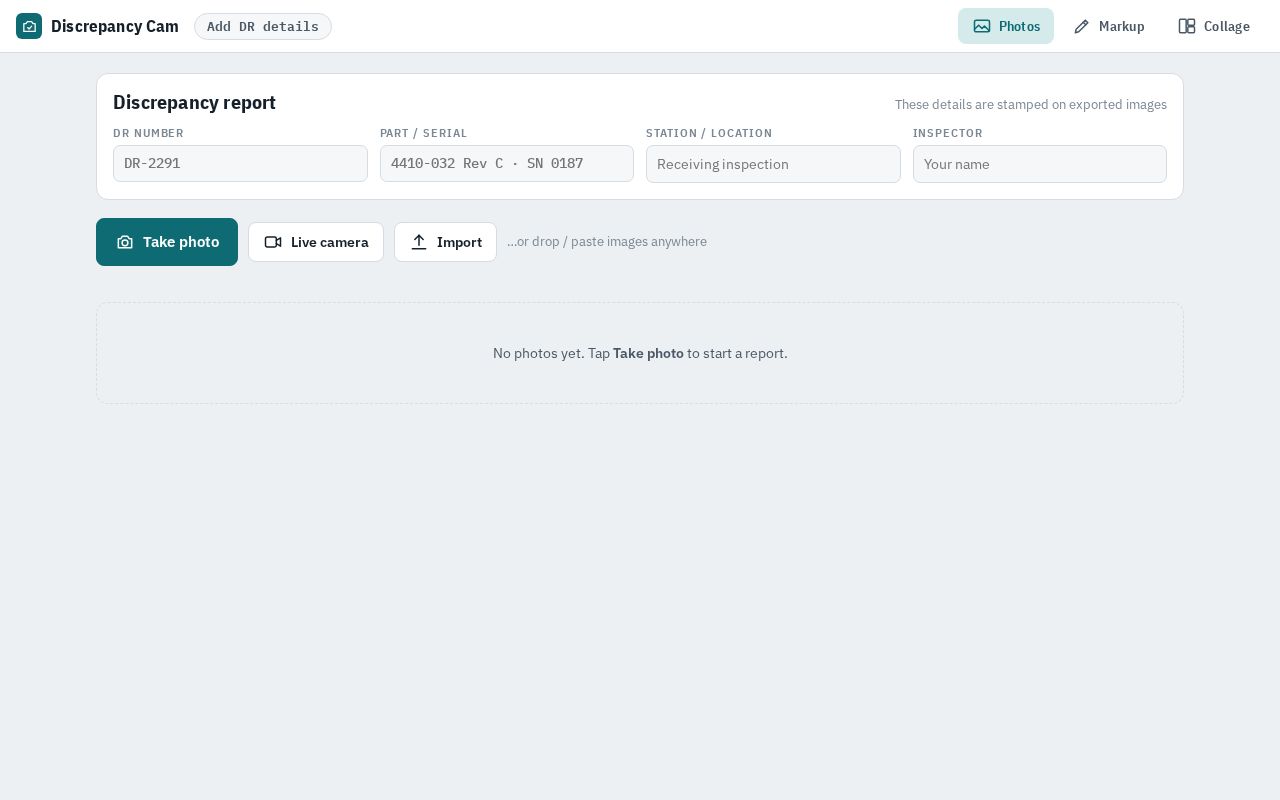Open the Markup tab
The height and width of the screenshot is (800, 1280).
pyautogui.click(x=1109, y=26)
